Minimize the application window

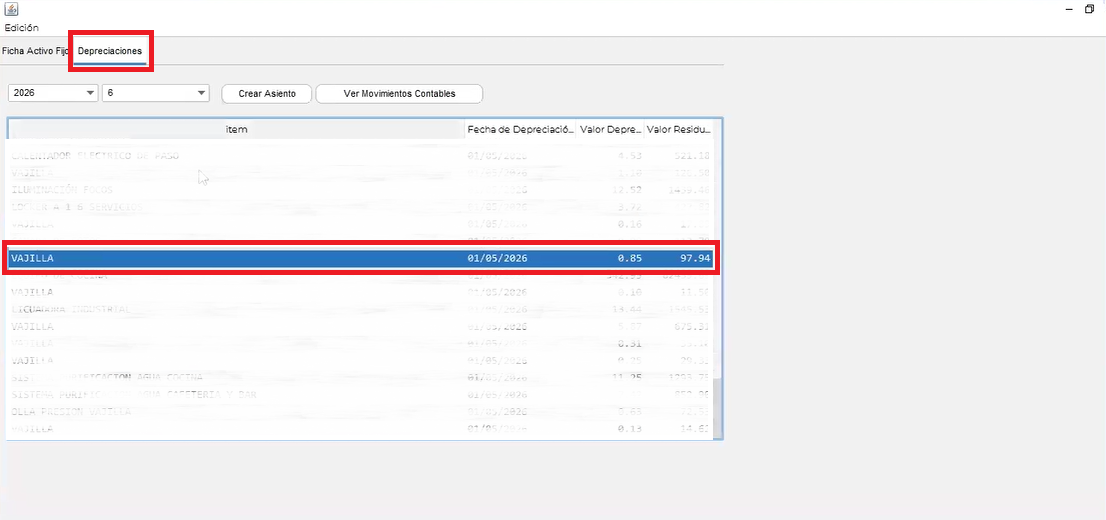click(x=1069, y=9)
